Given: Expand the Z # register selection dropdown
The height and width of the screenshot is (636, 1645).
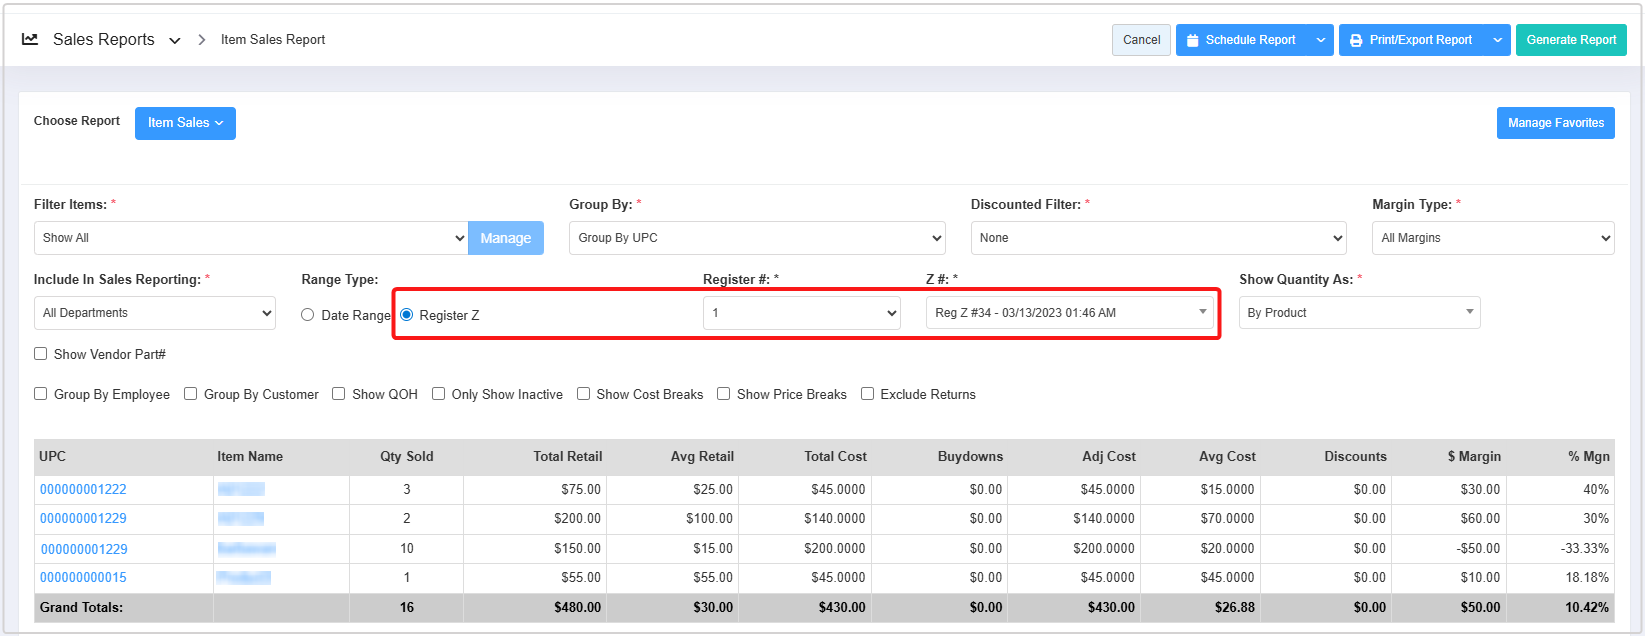Looking at the screenshot, I should (x=1069, y=313).
